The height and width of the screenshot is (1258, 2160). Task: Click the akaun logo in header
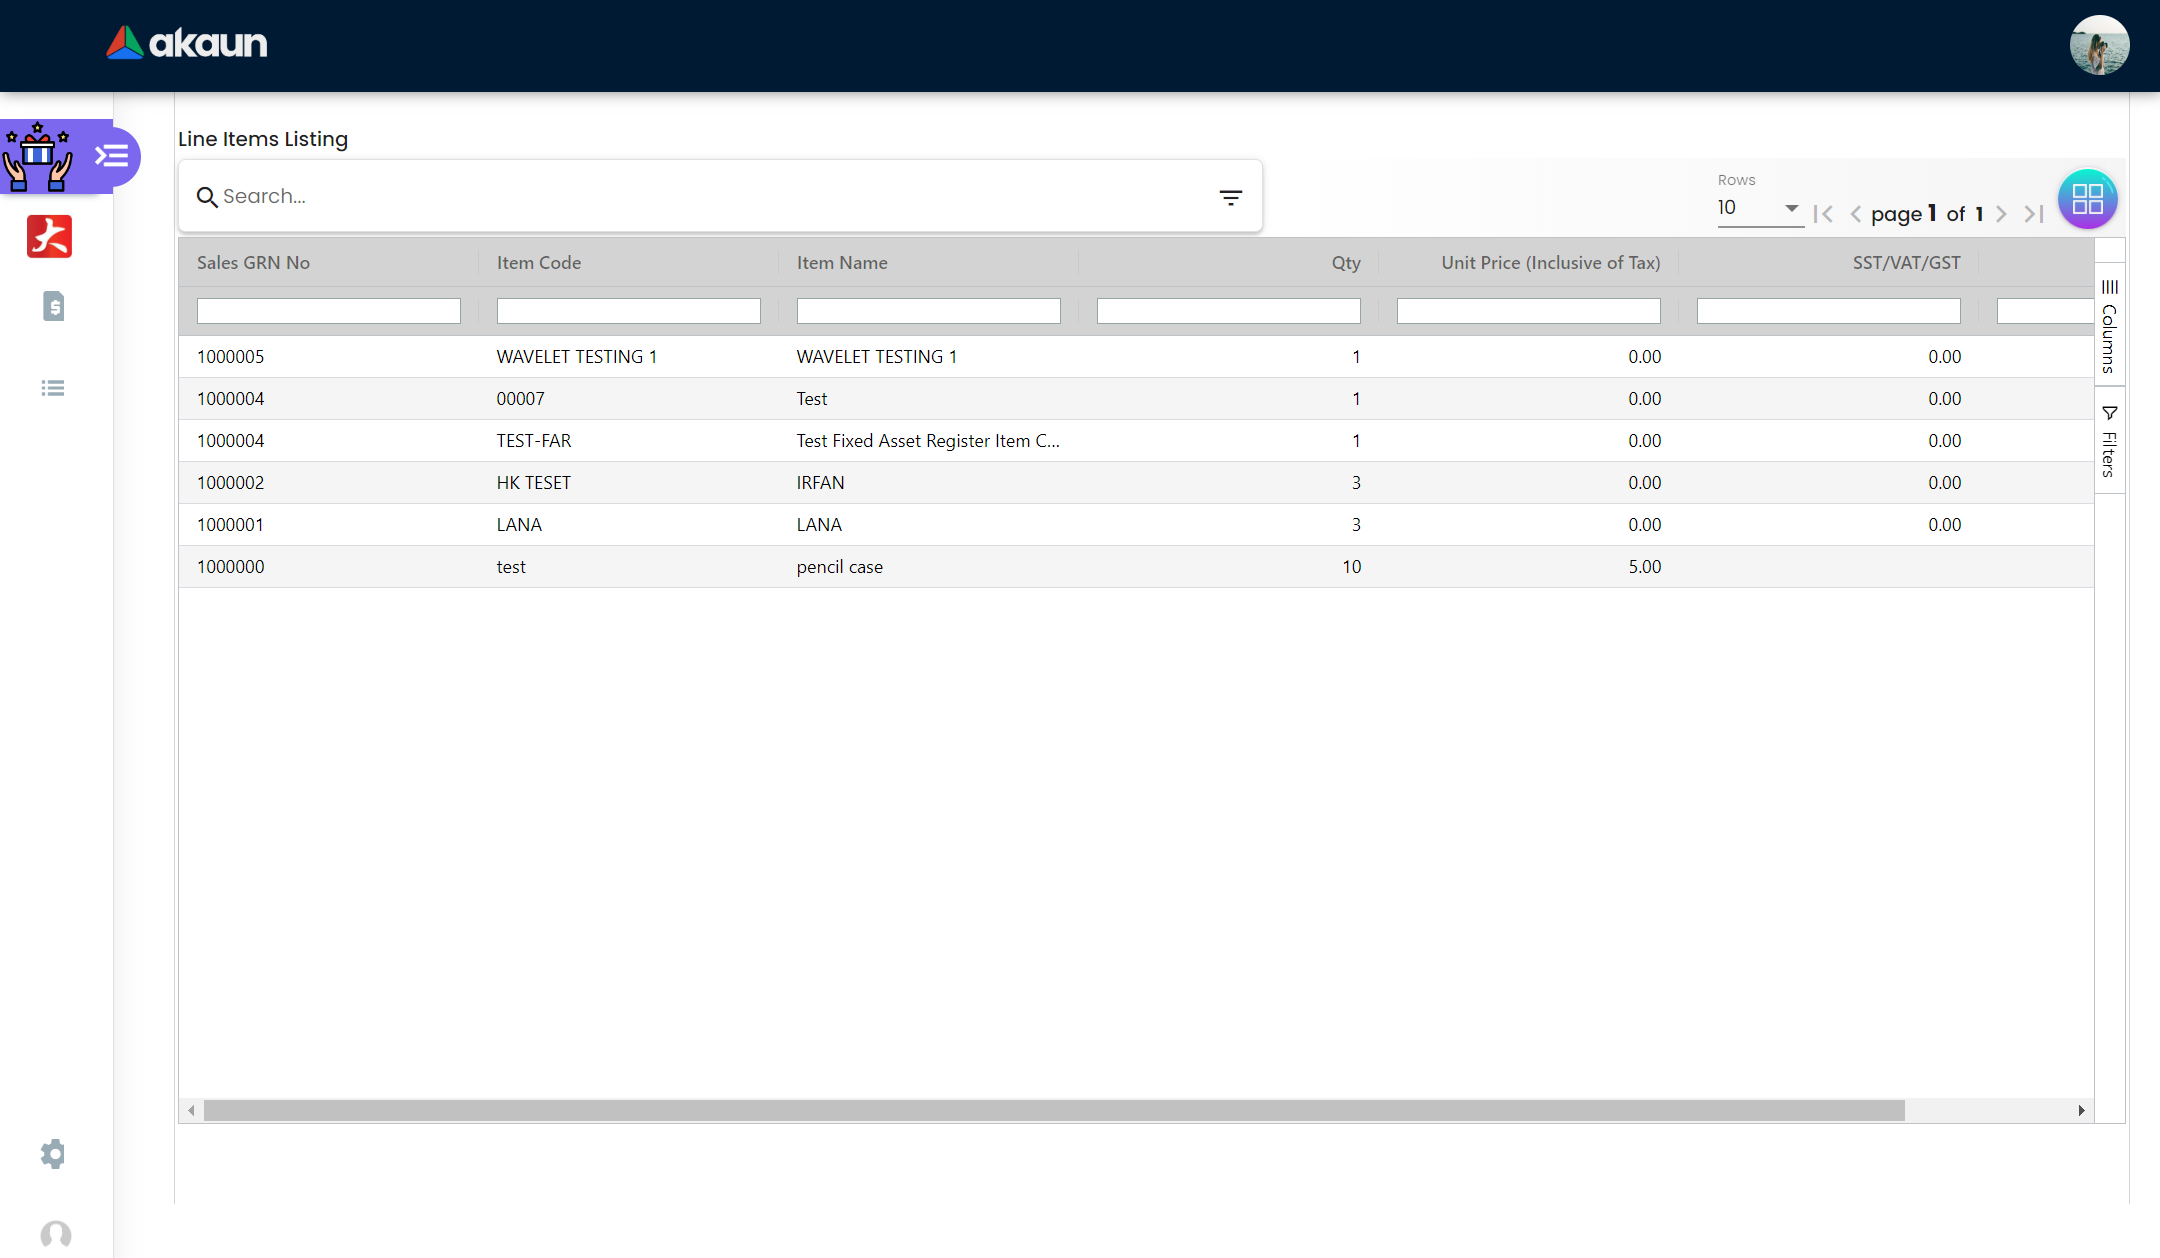[187, 43]
